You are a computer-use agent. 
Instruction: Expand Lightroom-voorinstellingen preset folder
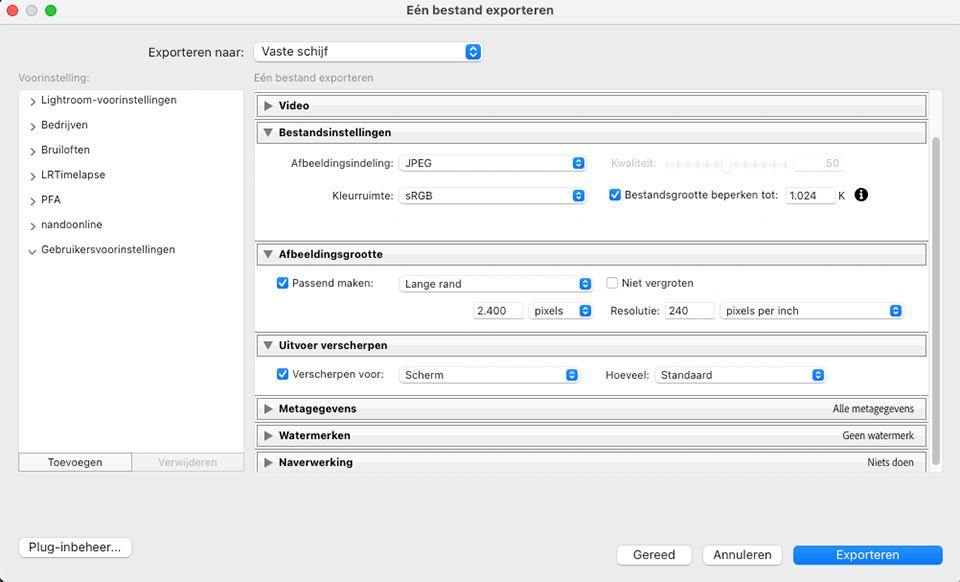click(x=32, y=102)
